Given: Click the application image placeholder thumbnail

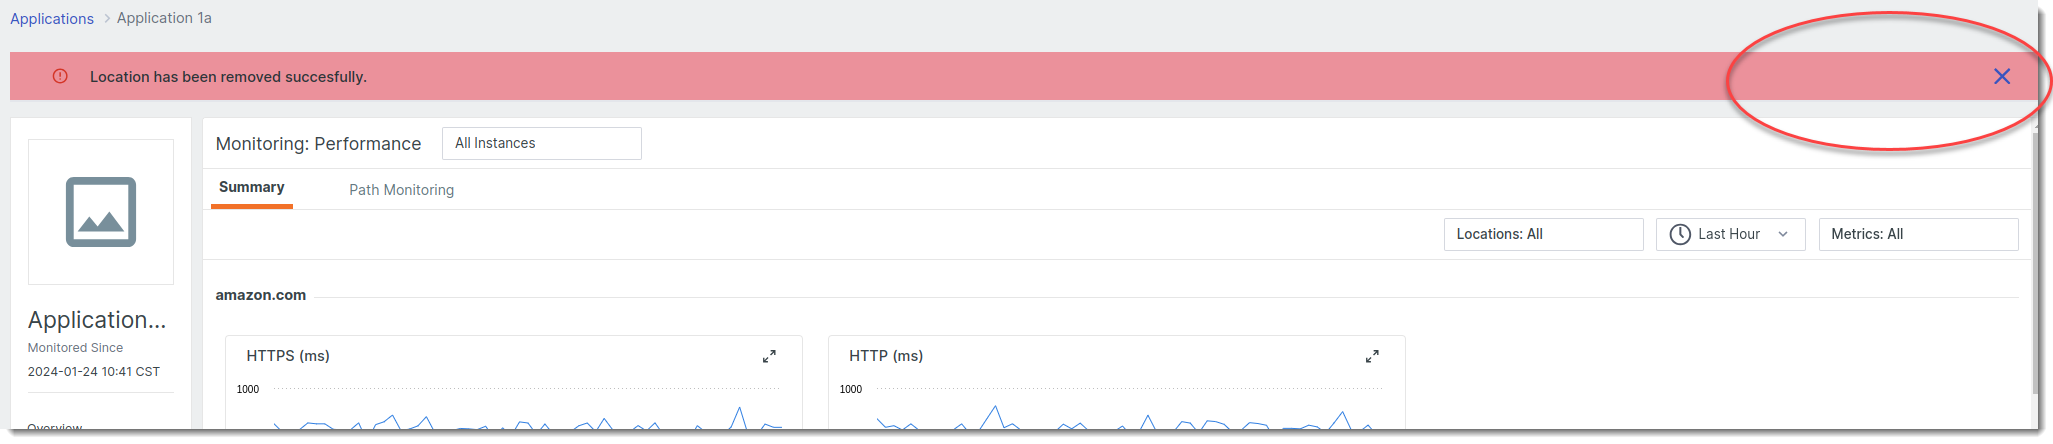Looking at the screenshot, I should (x=101, y=212).
